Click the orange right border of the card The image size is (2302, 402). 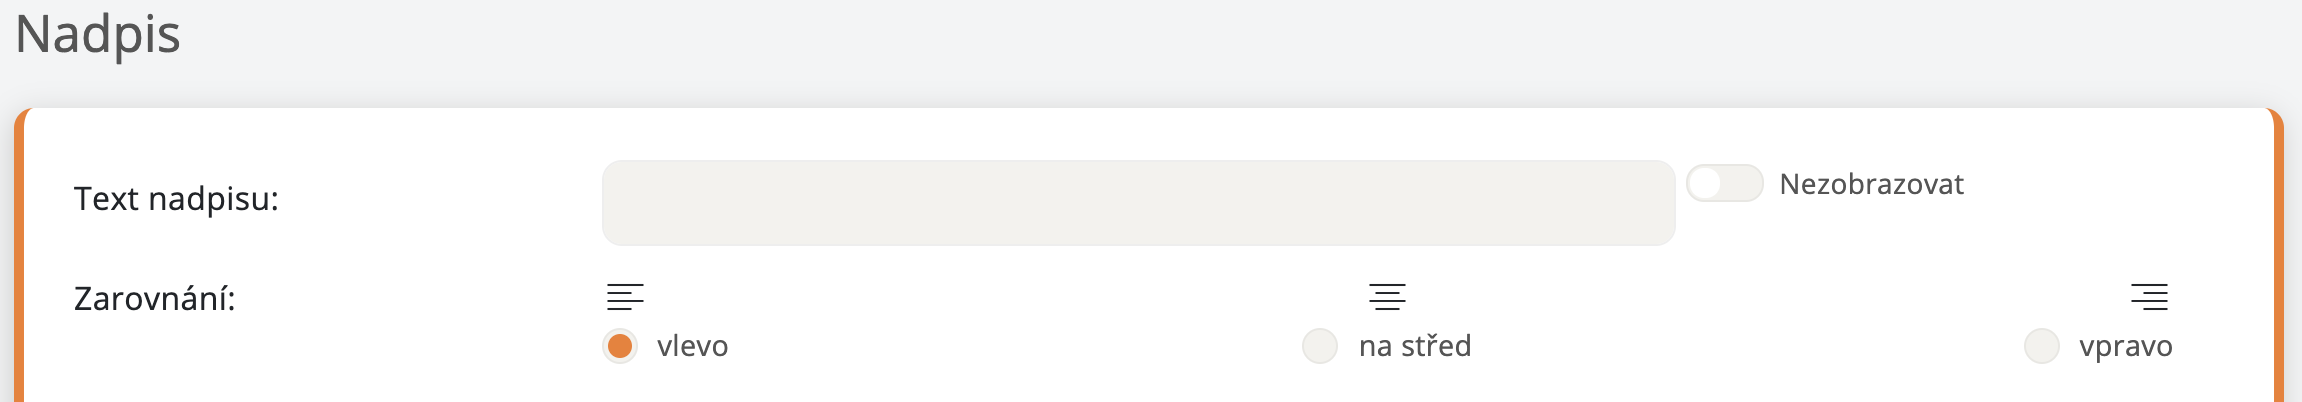tap(2279, 260)
